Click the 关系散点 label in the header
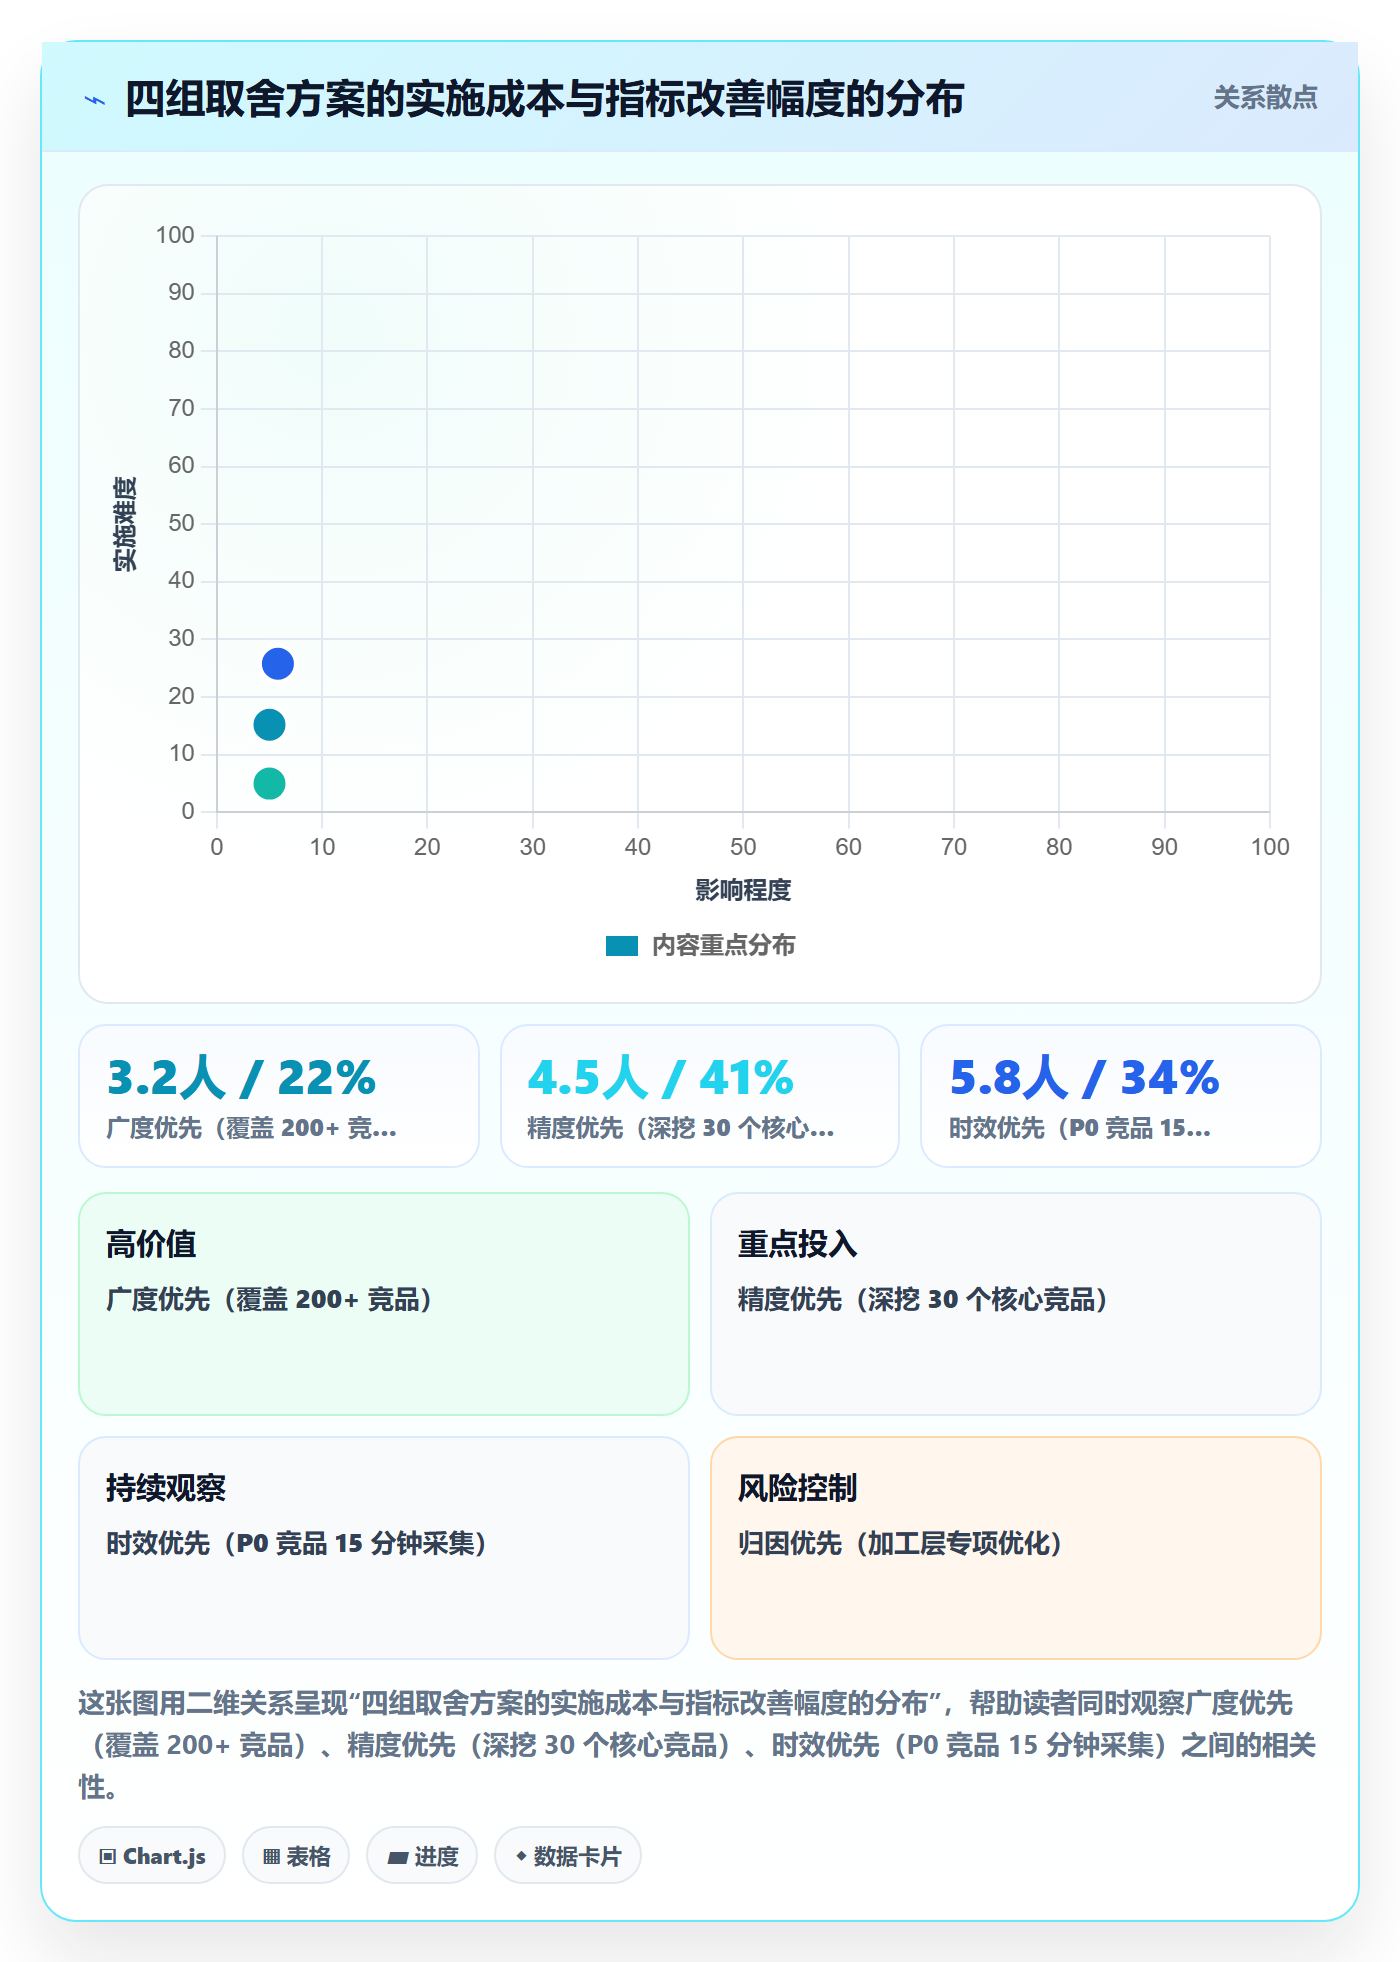This screenshot has height=1962, width=1400. point(1265,98)
